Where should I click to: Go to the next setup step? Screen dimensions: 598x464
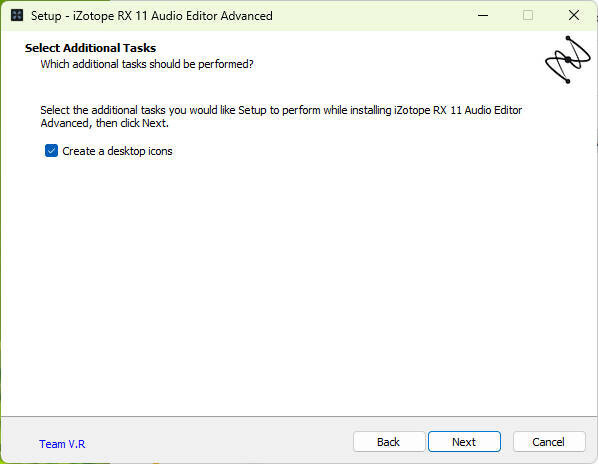pyautogui.click(x=464, y=442)
